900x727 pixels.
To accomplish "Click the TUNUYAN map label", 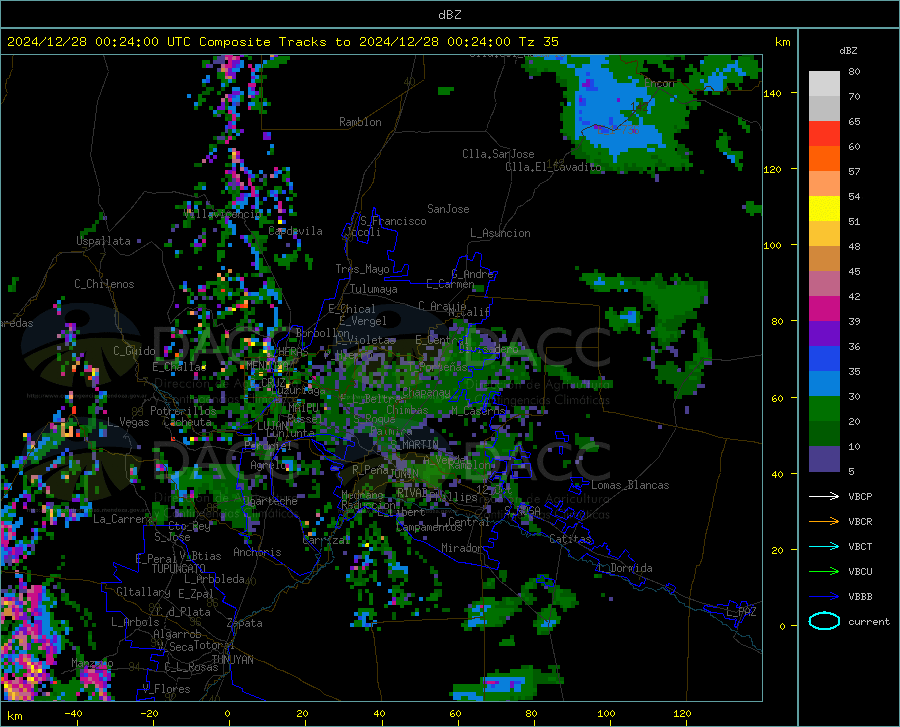I will (x=232, y=660).
